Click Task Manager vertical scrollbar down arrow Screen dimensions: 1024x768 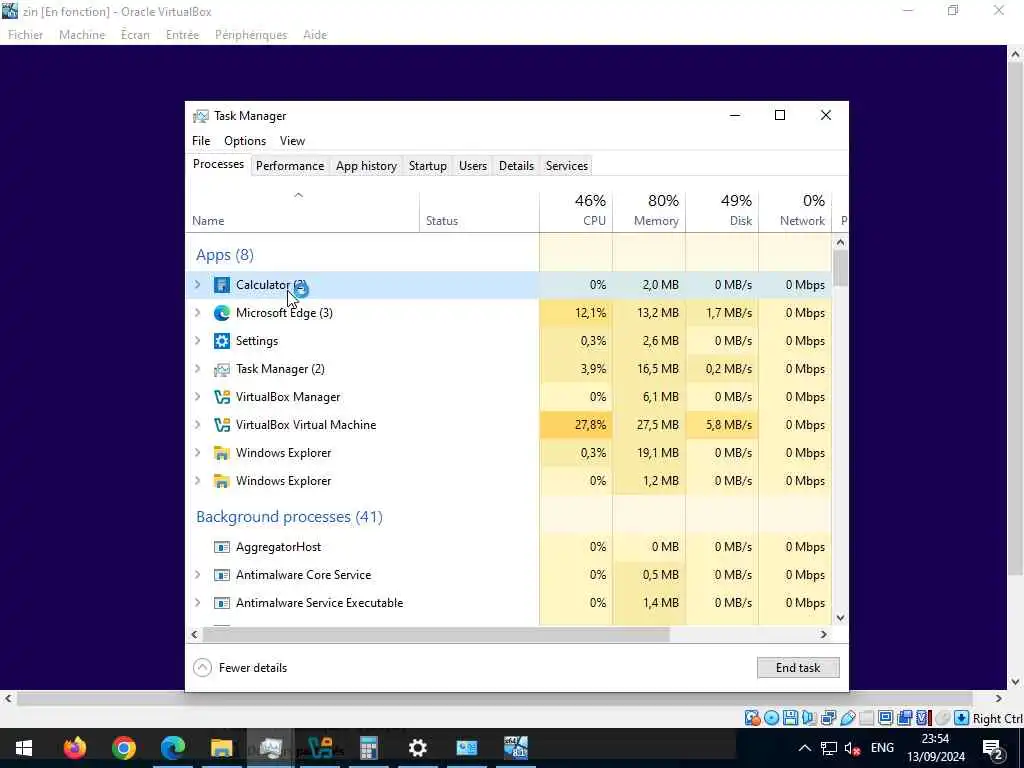tap(840, 618)
